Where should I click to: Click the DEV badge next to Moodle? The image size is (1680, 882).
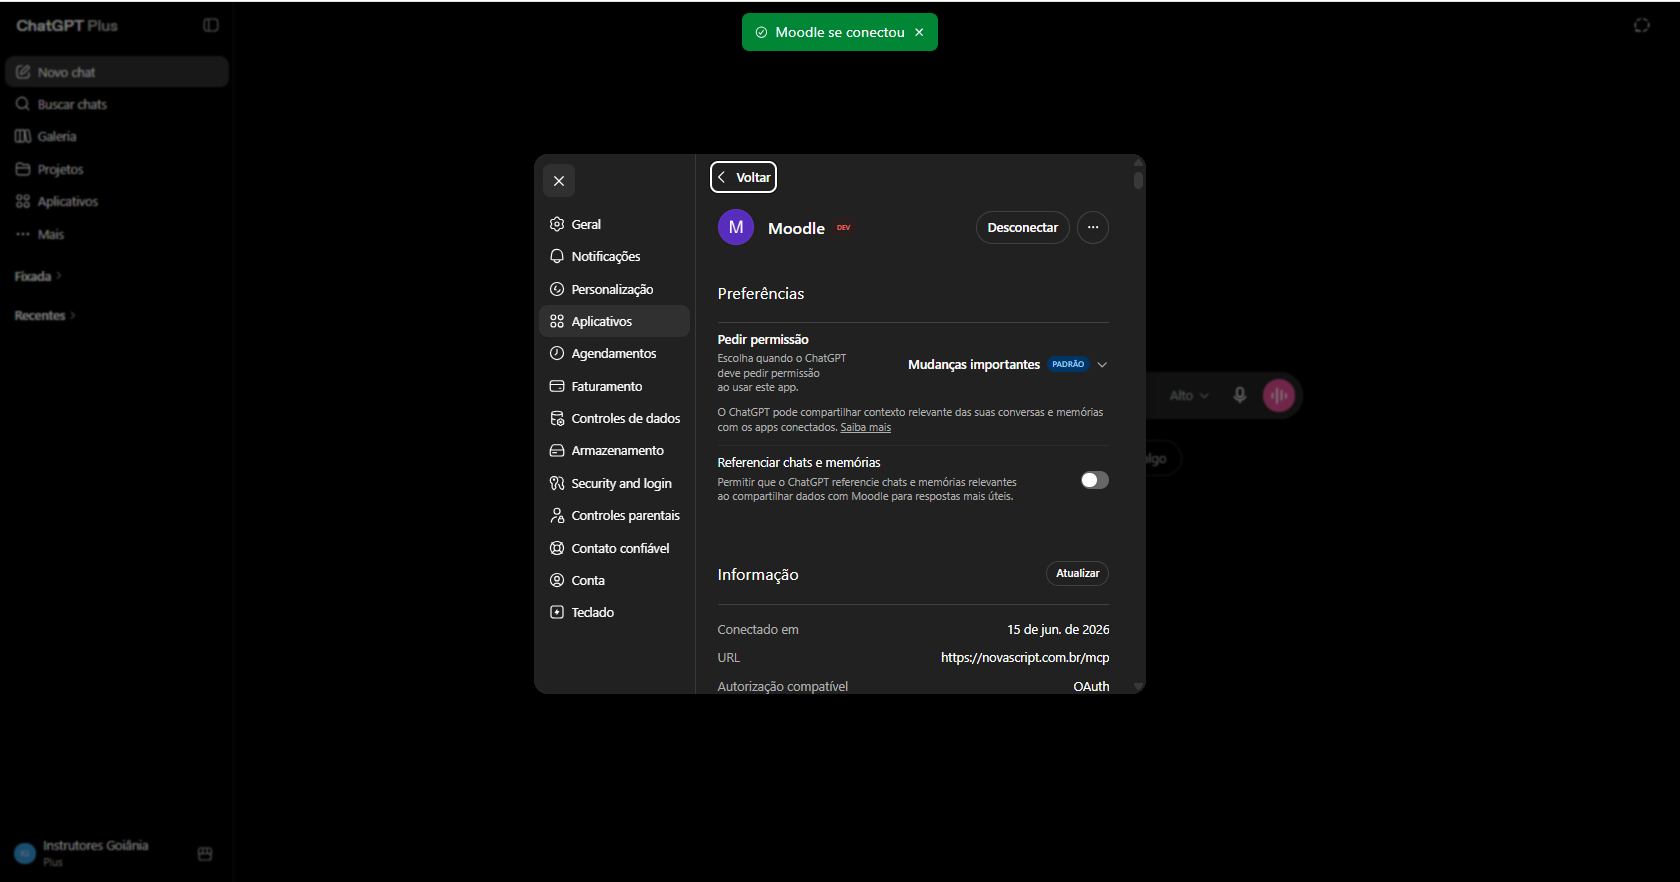point(844,228)
